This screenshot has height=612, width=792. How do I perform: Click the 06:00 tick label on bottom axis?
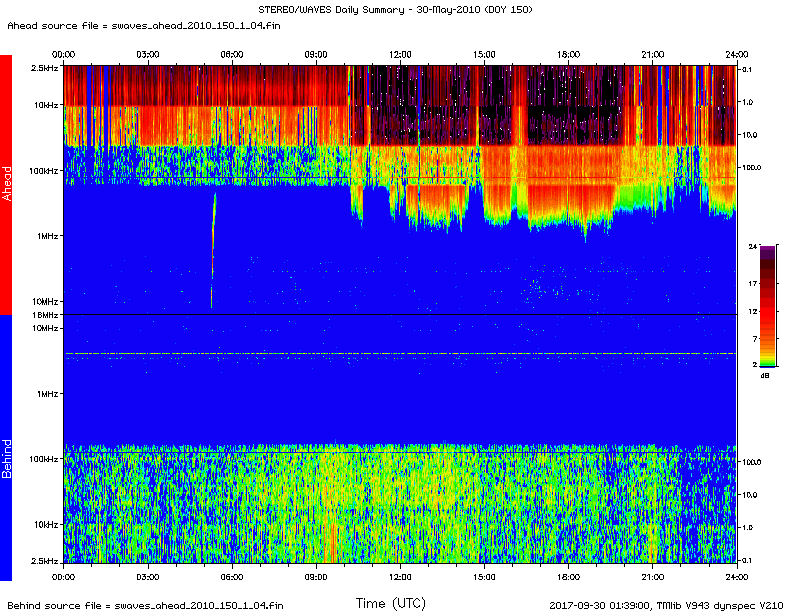point(231,577)
